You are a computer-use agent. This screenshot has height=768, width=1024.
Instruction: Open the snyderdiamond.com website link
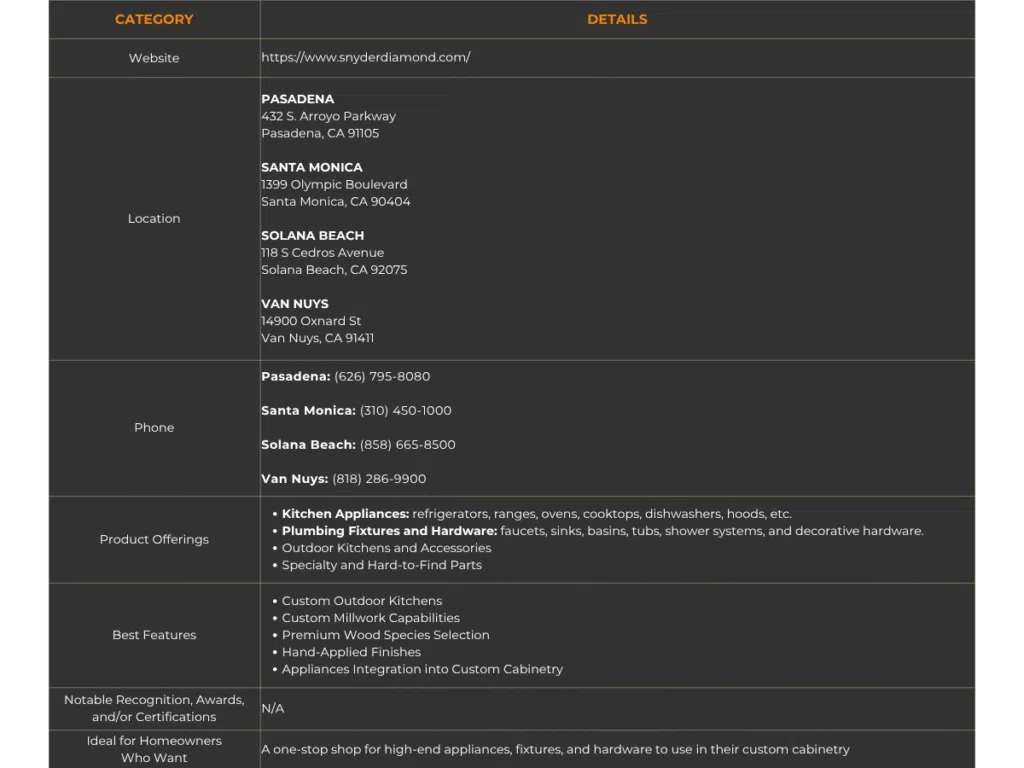[366, 58]
